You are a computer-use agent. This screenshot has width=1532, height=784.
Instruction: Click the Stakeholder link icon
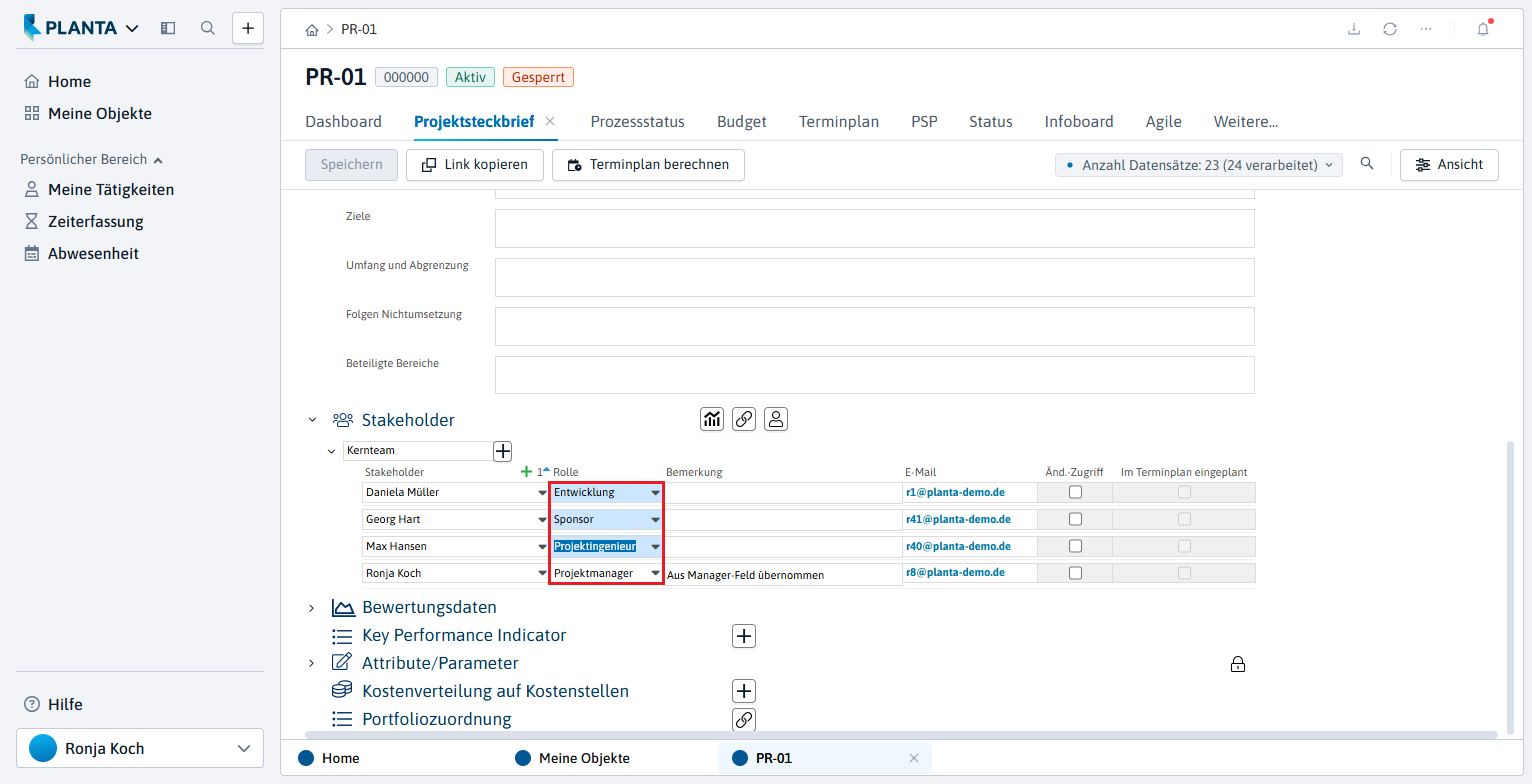[x=744, y=419]
